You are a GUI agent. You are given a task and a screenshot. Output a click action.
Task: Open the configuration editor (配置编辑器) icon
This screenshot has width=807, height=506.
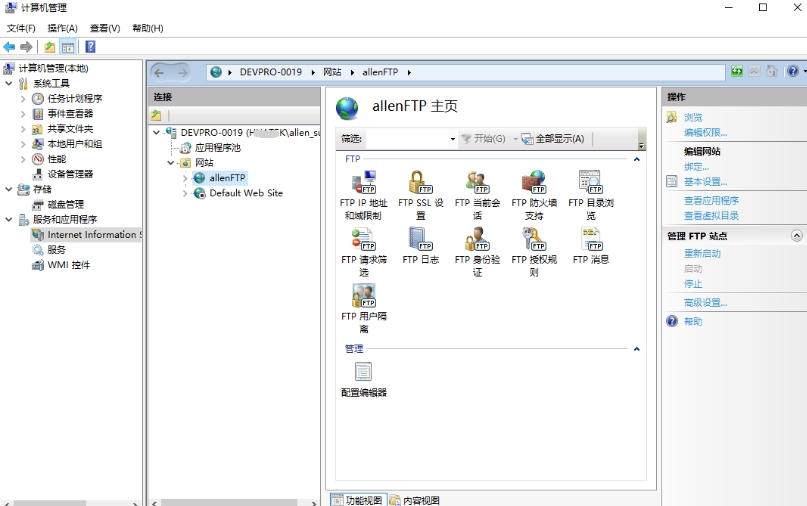click(x=363, y=380)
